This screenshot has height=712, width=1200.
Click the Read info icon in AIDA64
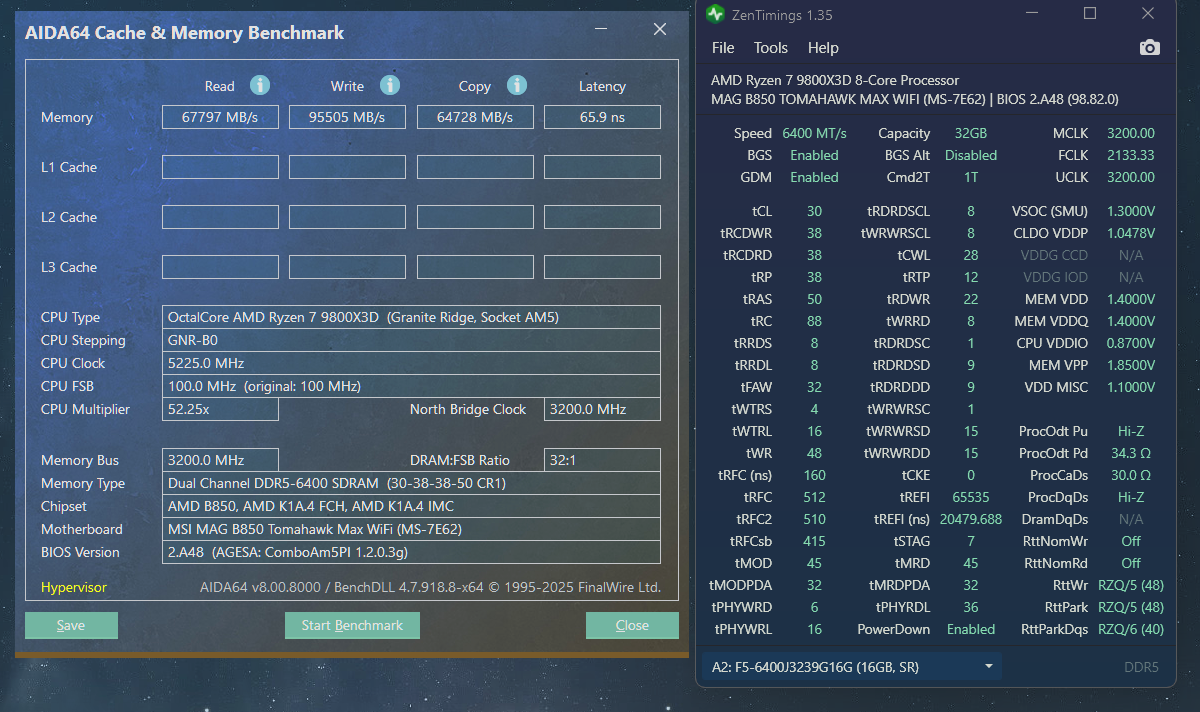click(x=260, y=85)
